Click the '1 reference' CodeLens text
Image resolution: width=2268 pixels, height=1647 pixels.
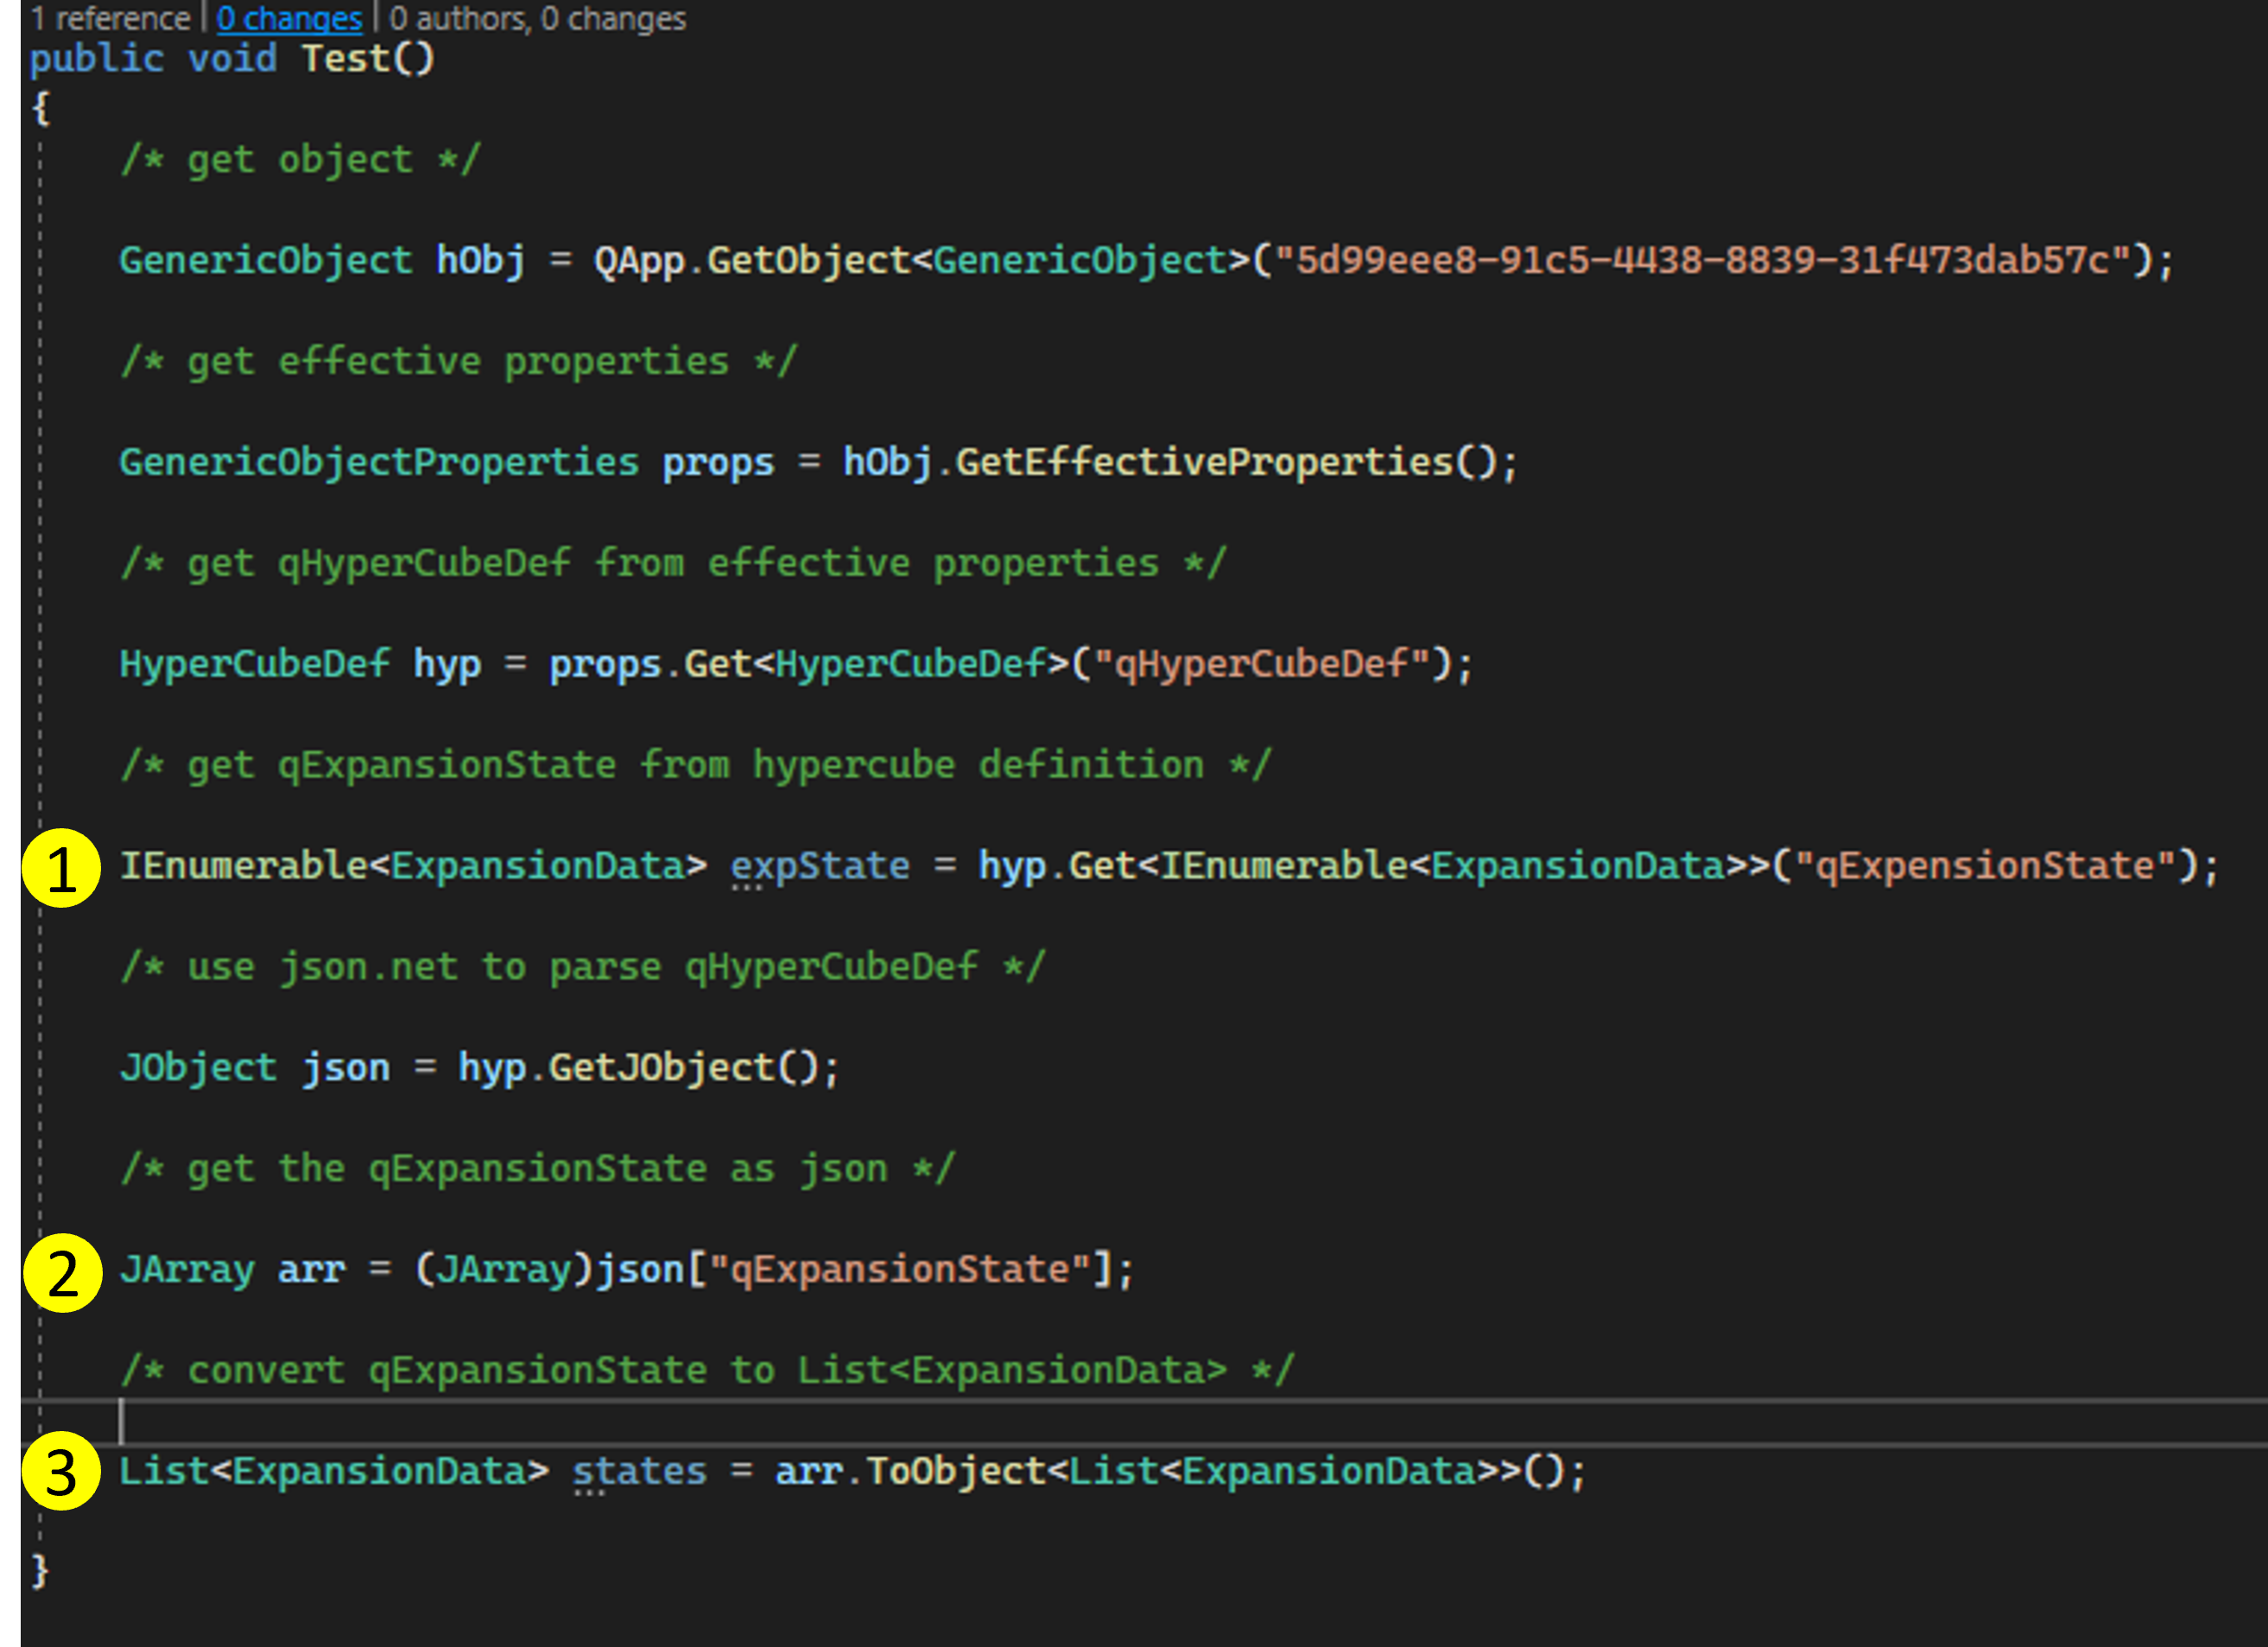pos(110,18)
